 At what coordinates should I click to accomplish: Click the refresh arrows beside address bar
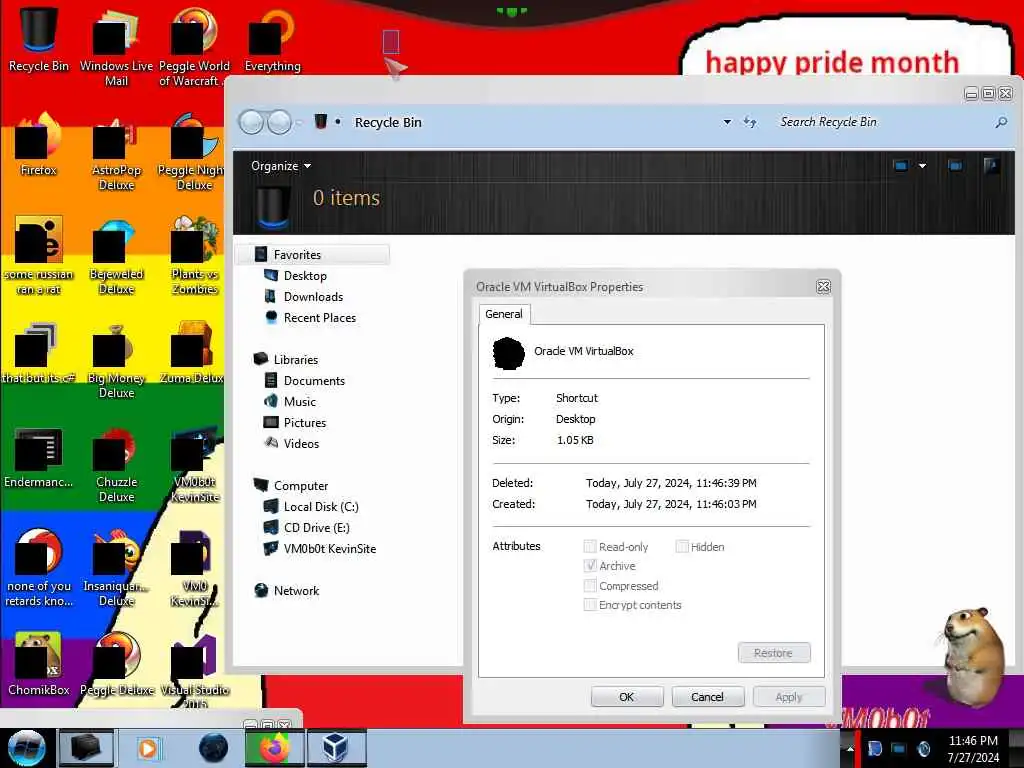tap(750, 122)
